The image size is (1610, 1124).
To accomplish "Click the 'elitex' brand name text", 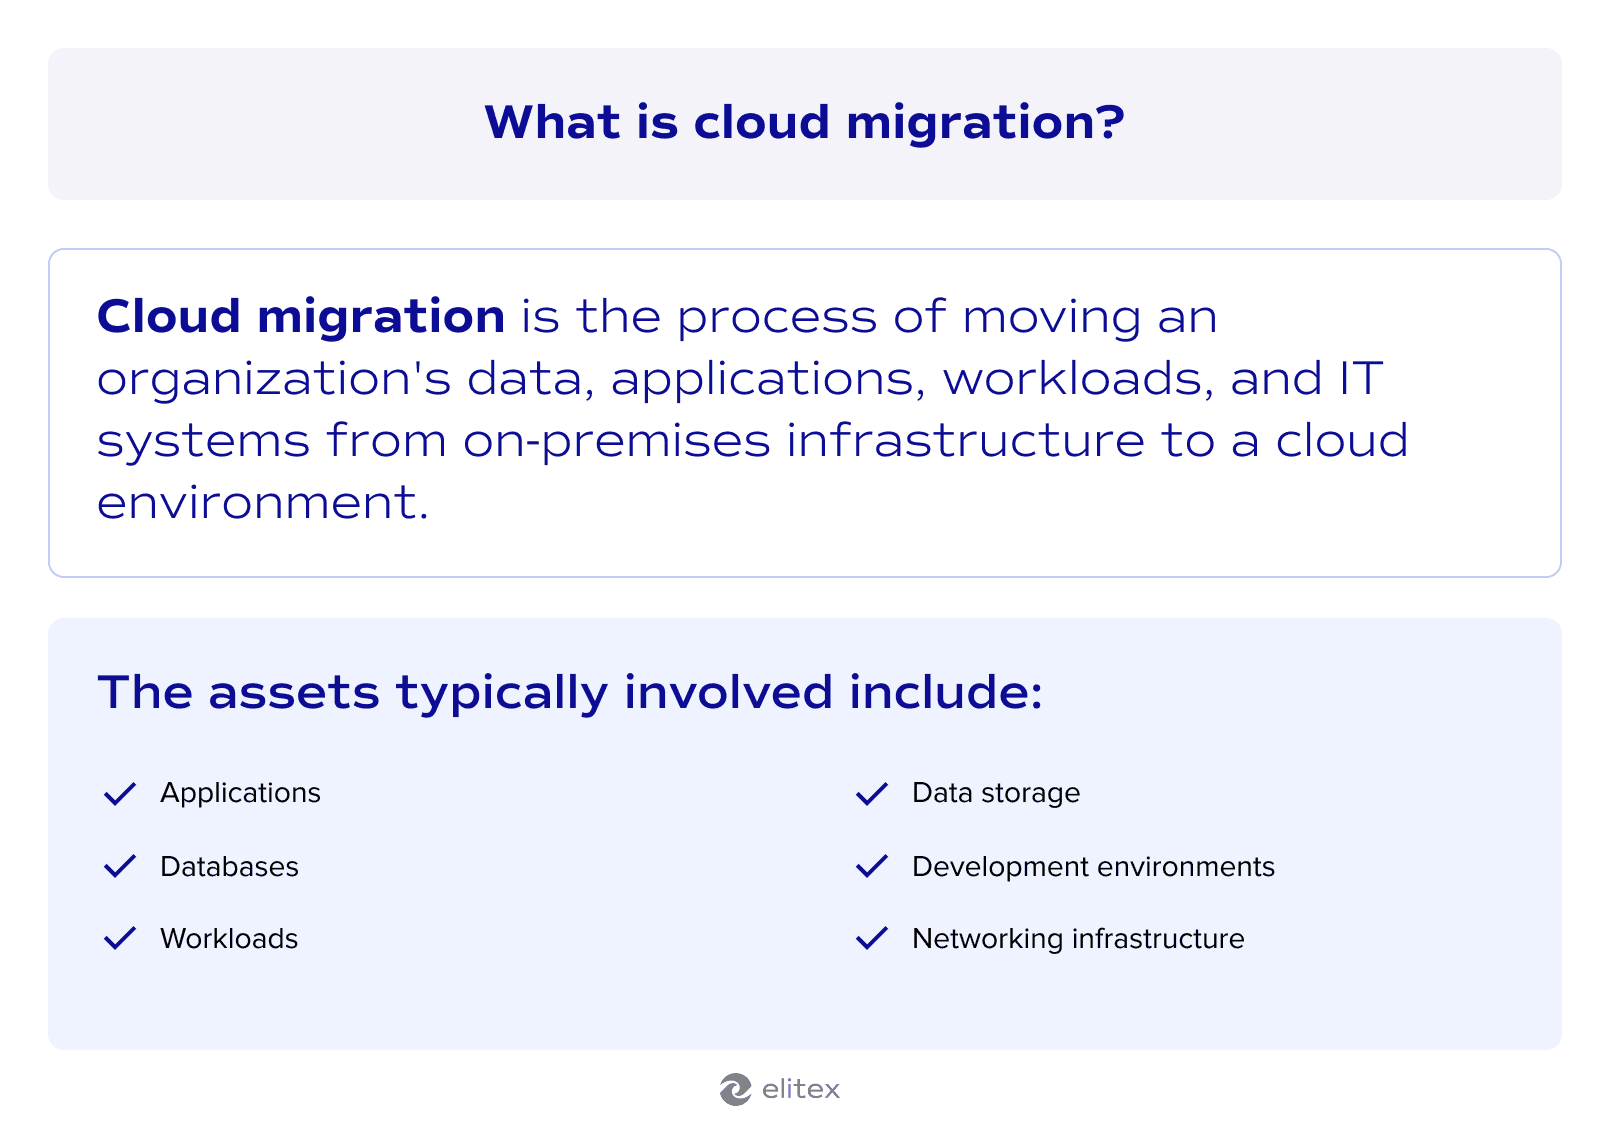I will (801, 1089).
